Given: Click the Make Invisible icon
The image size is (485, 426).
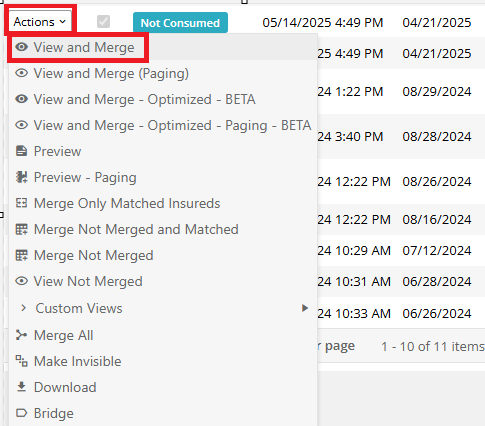Looking at the screenshot, I should point(22,361).
